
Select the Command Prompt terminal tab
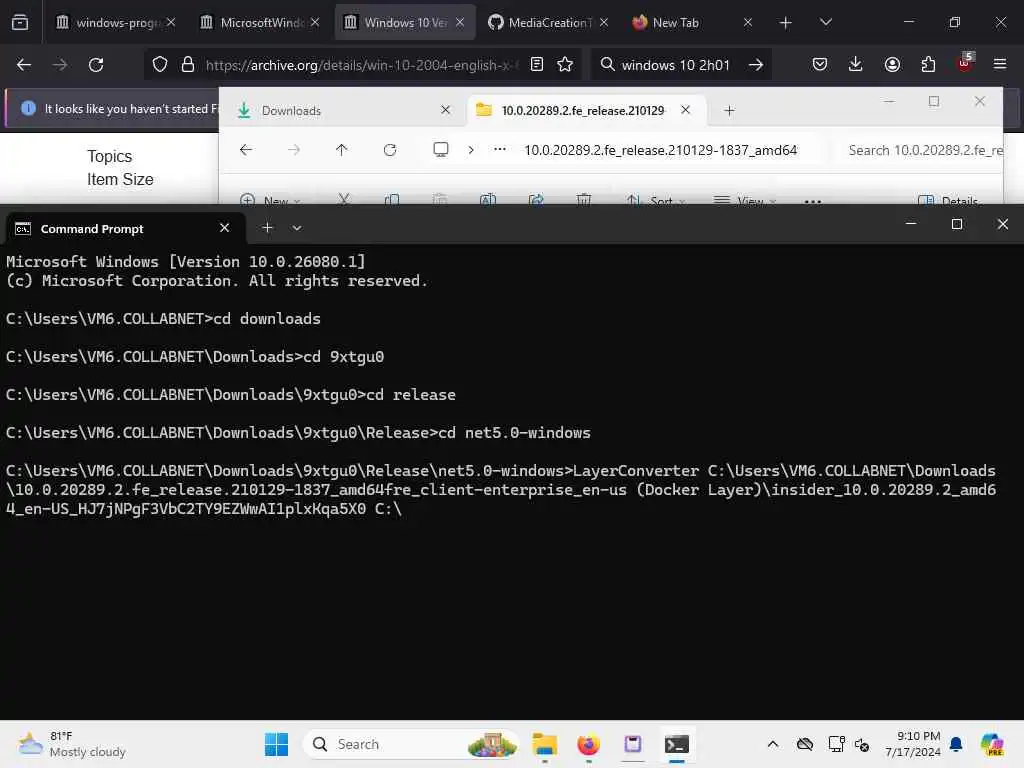(124, 228)
